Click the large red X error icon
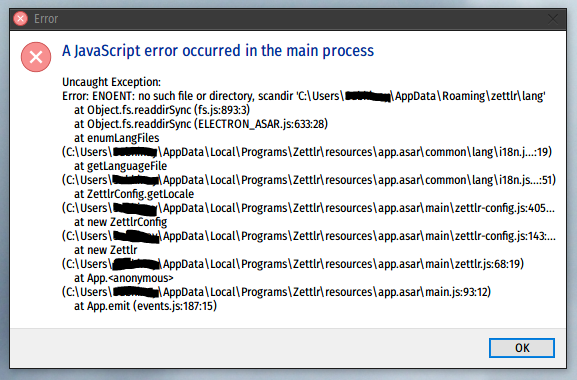Image resolution: width=577 pixels, height=380 pixels. pyautogui.click(x=36, y=57)
